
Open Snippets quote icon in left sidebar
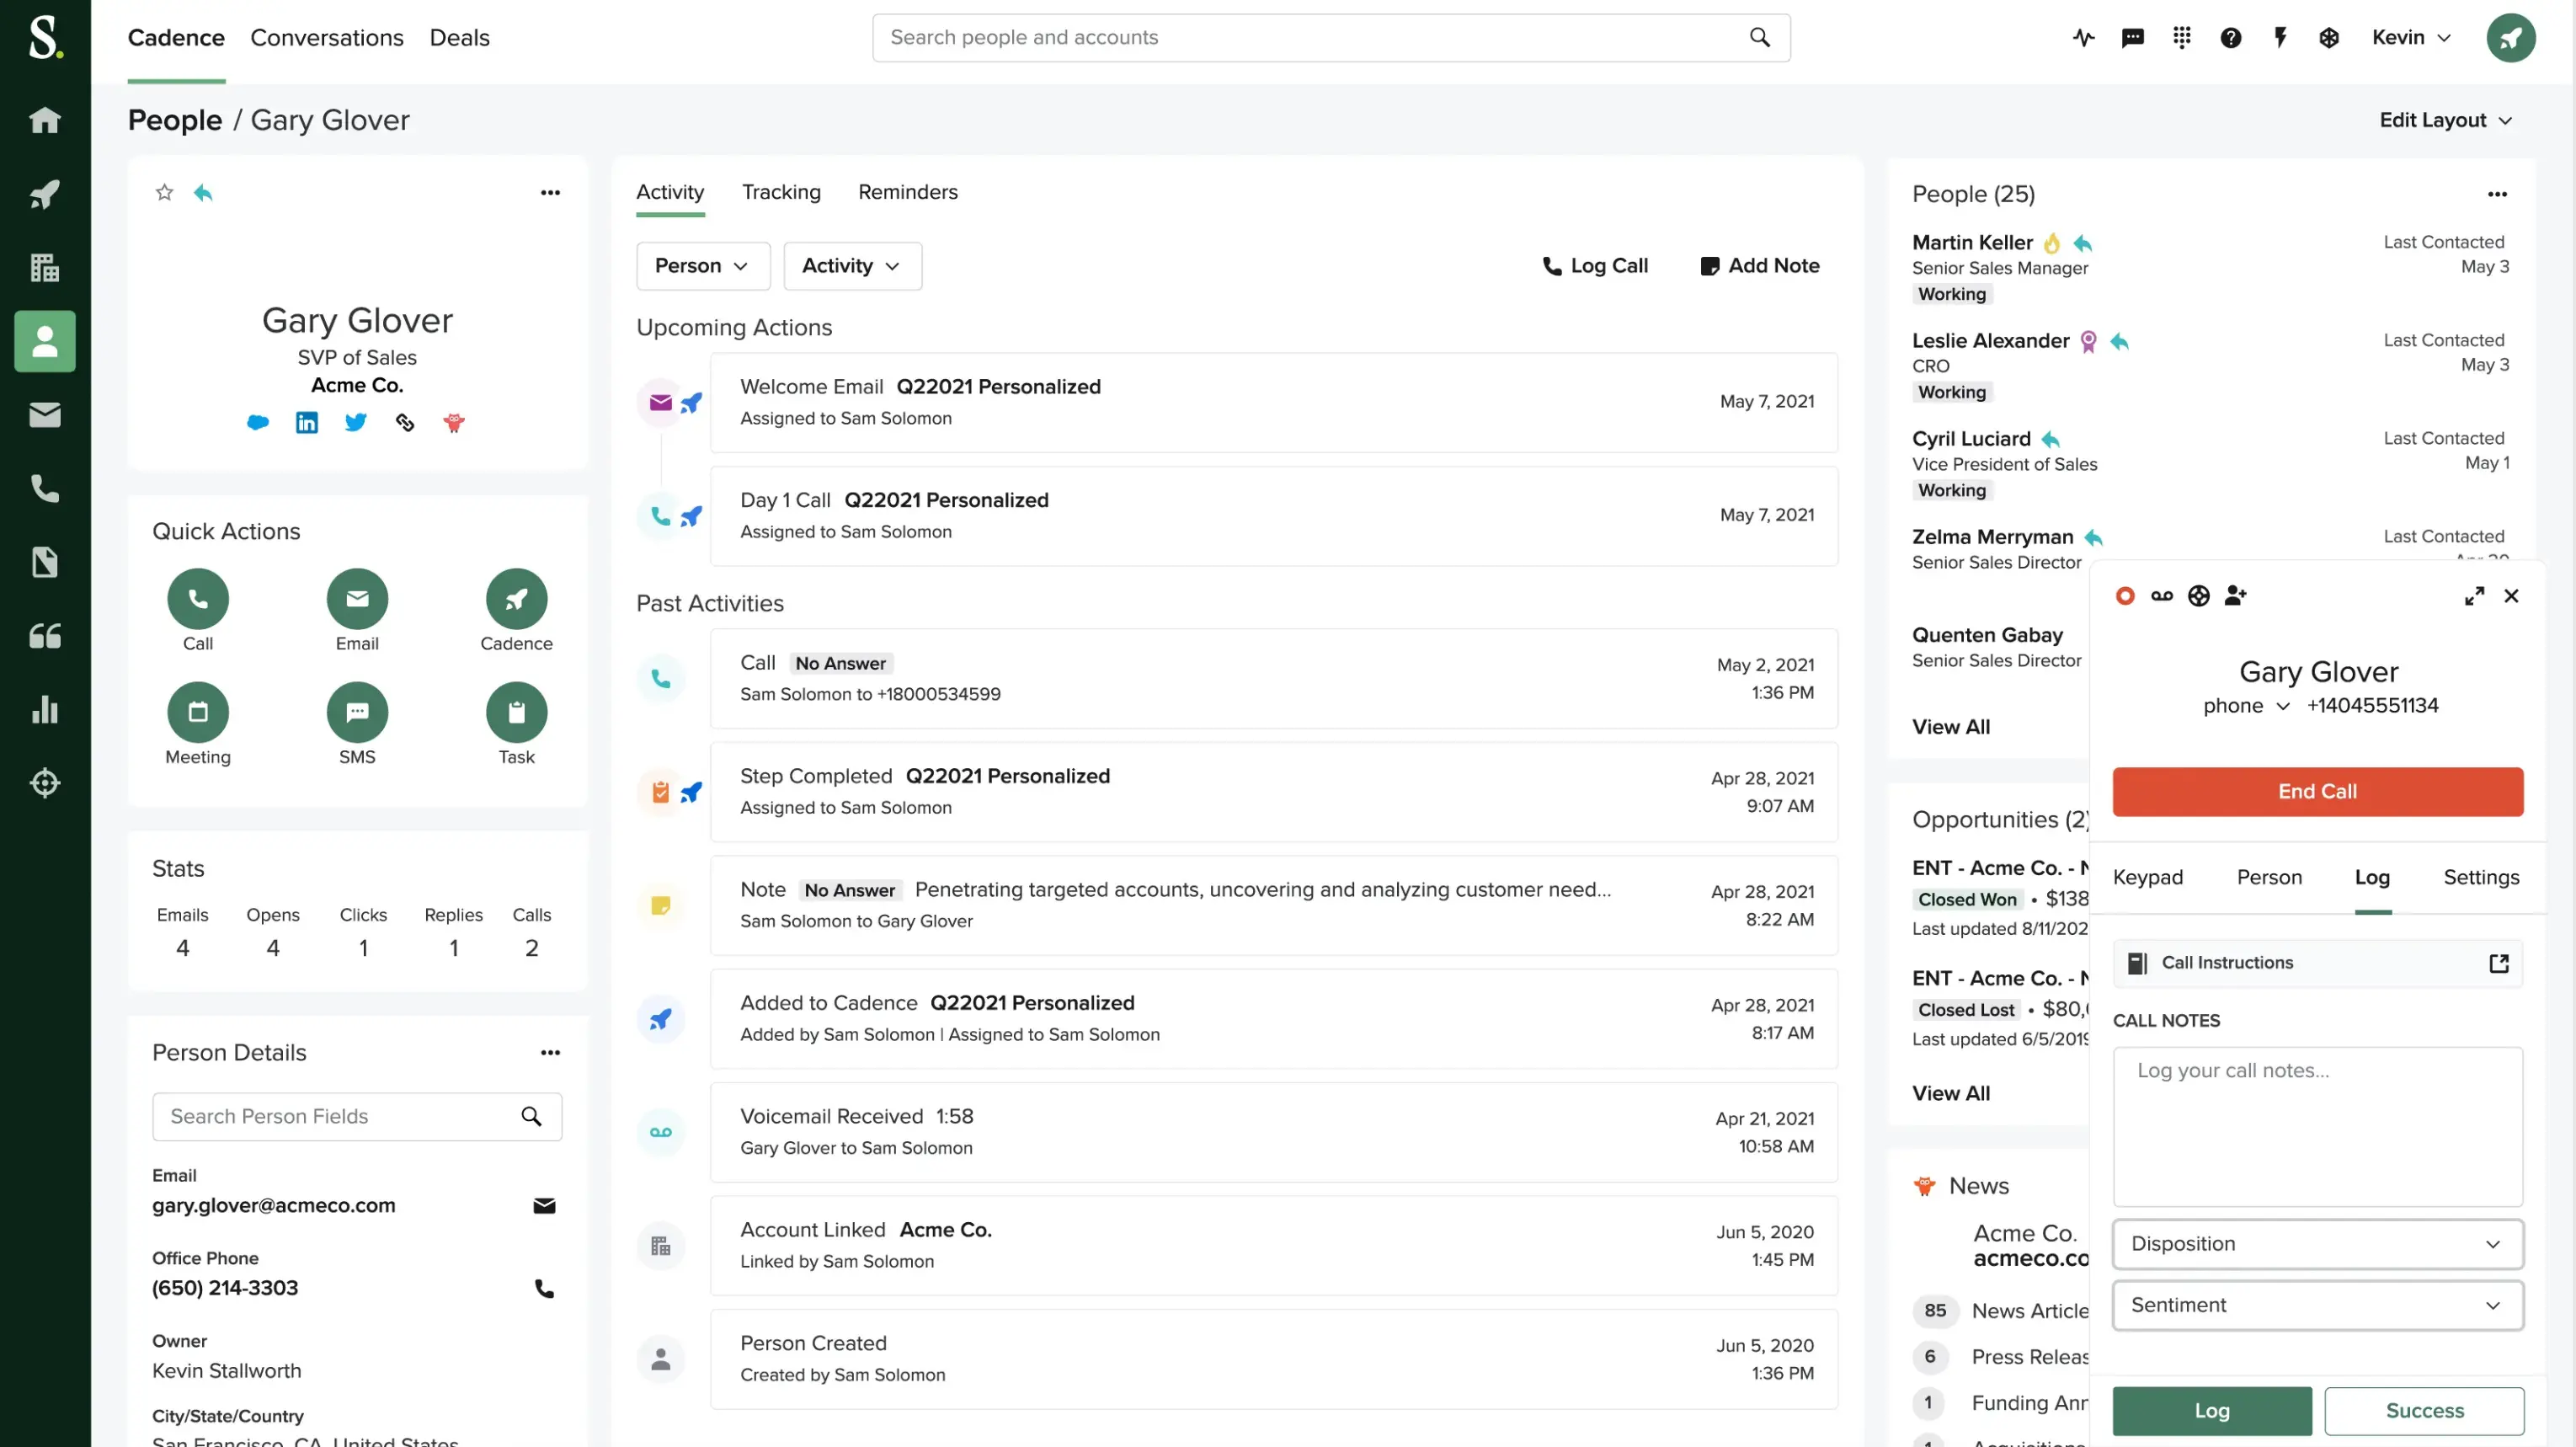(x=45, y=636)
